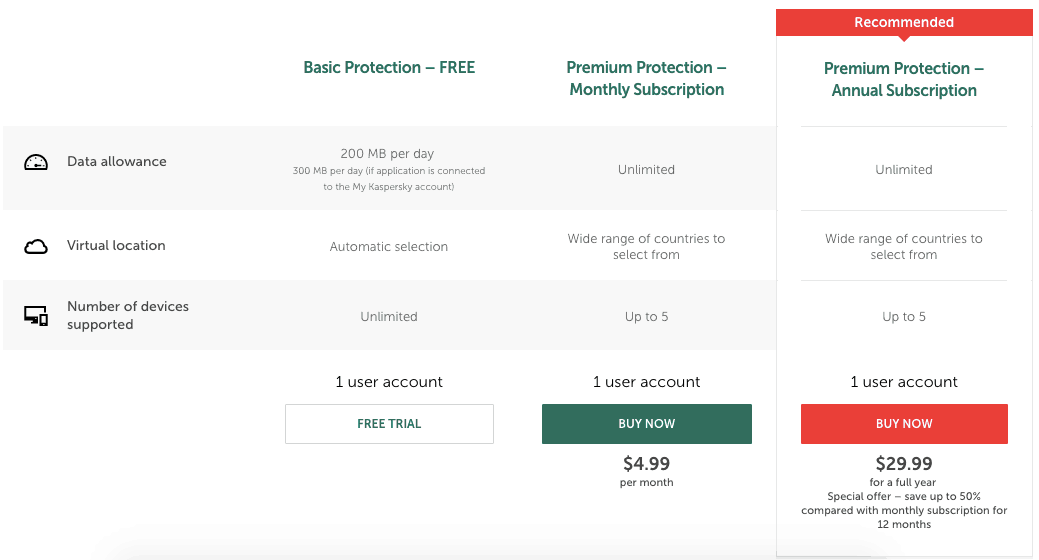Click 1 user account under Basic Protection
Viewport: 1039px width, 560px height.
pos(389,382)
